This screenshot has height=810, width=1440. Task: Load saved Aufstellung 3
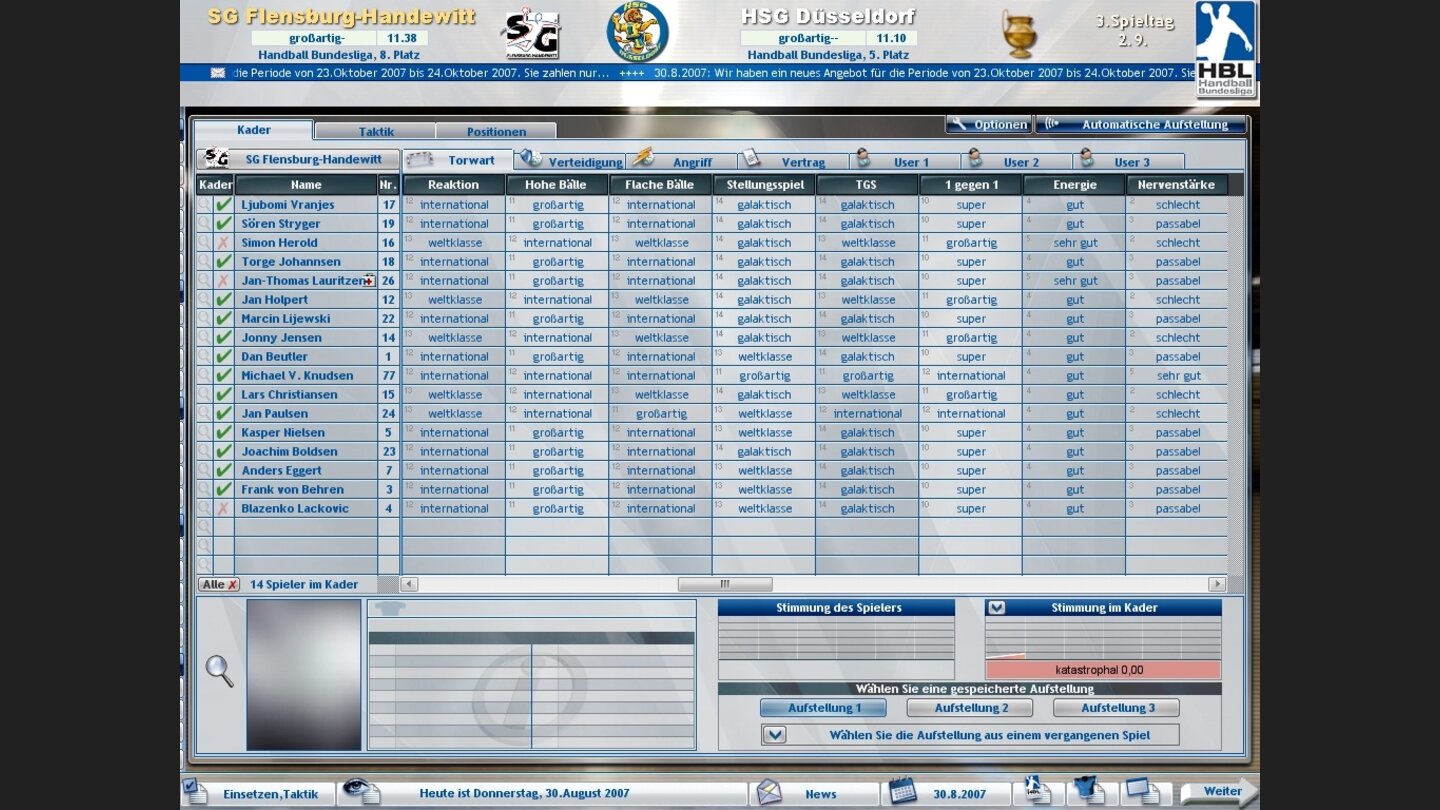tap(1116, 708)
